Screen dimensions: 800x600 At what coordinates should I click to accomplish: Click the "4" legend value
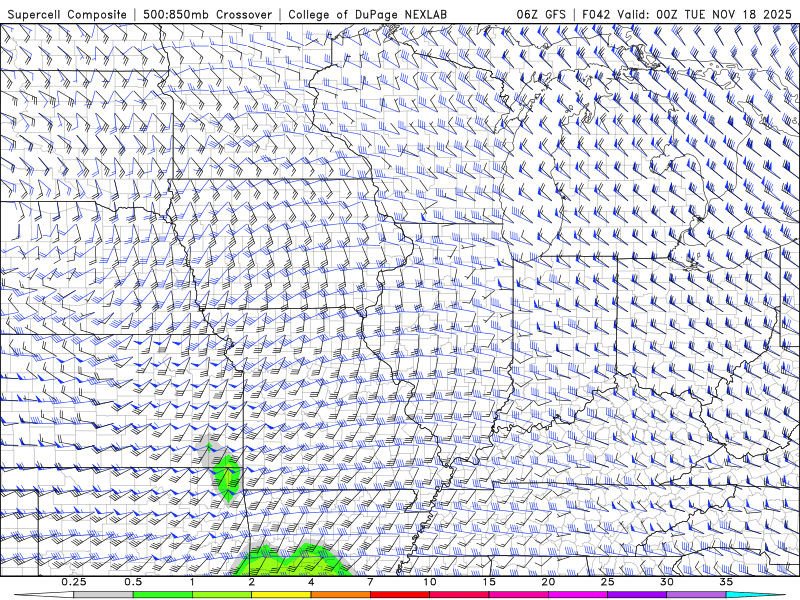coord(311,582)
